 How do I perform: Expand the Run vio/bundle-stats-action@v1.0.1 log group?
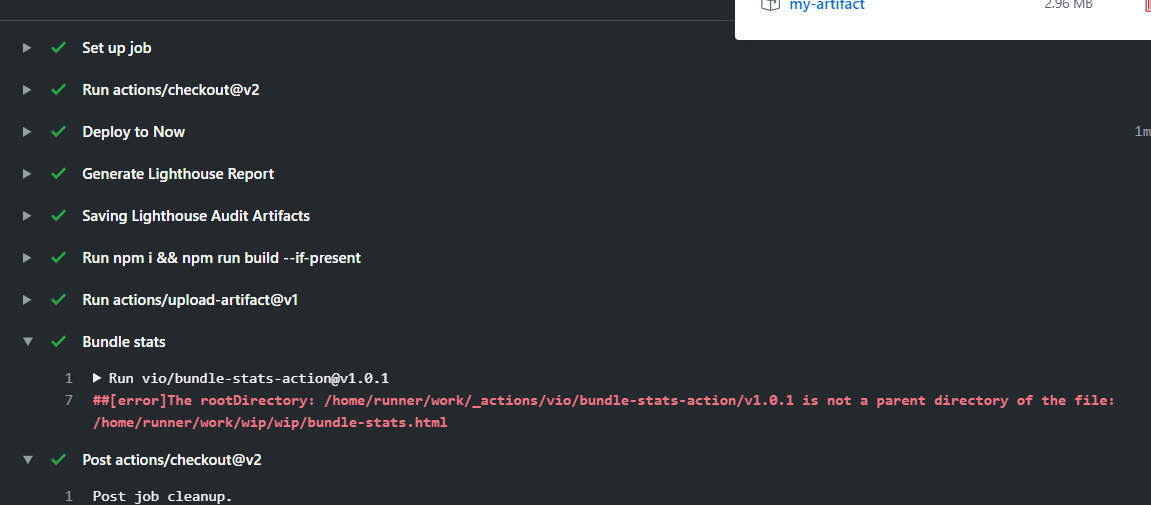97,379
